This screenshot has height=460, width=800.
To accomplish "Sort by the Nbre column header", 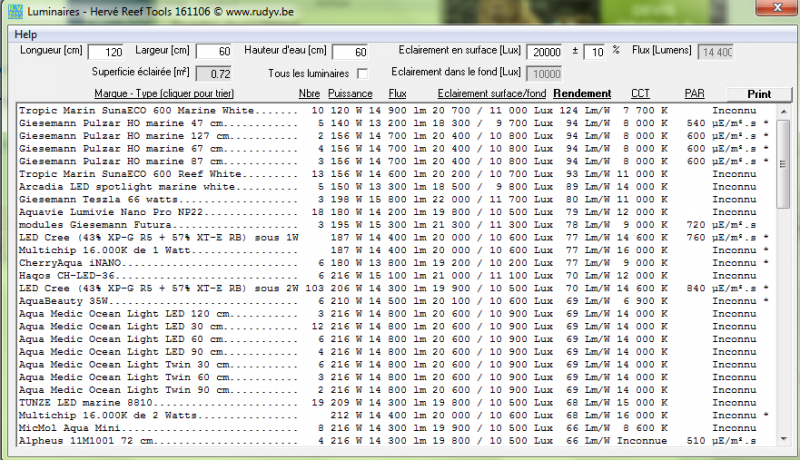I will click(x=309, y=94).
